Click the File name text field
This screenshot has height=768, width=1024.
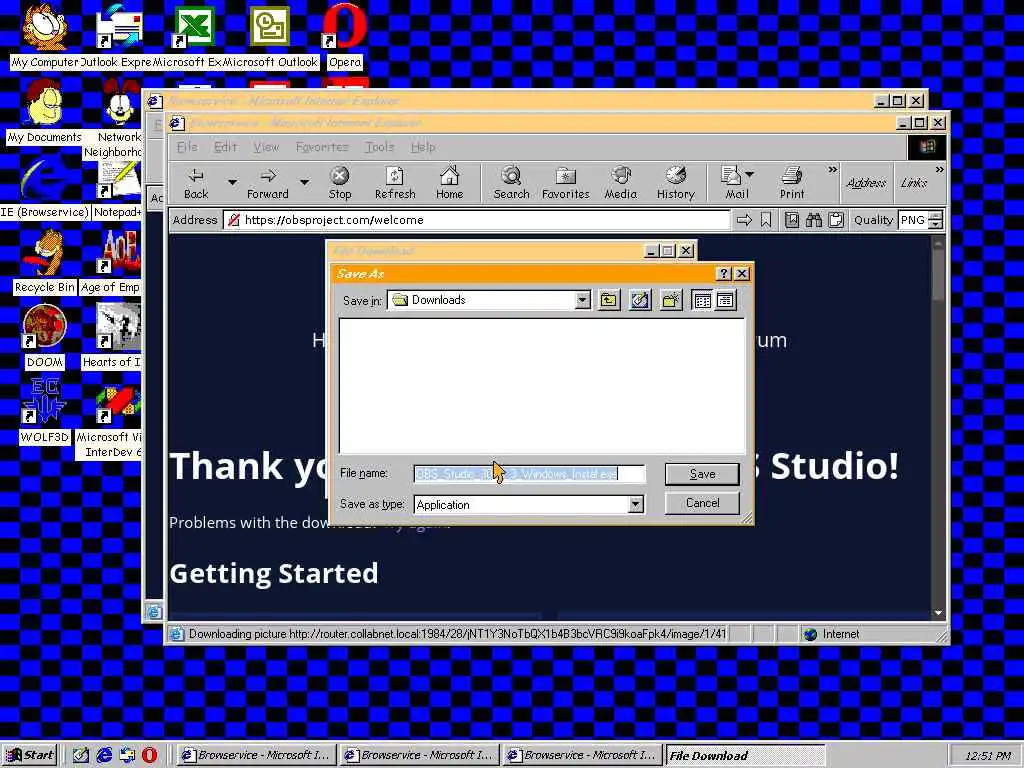529,474
